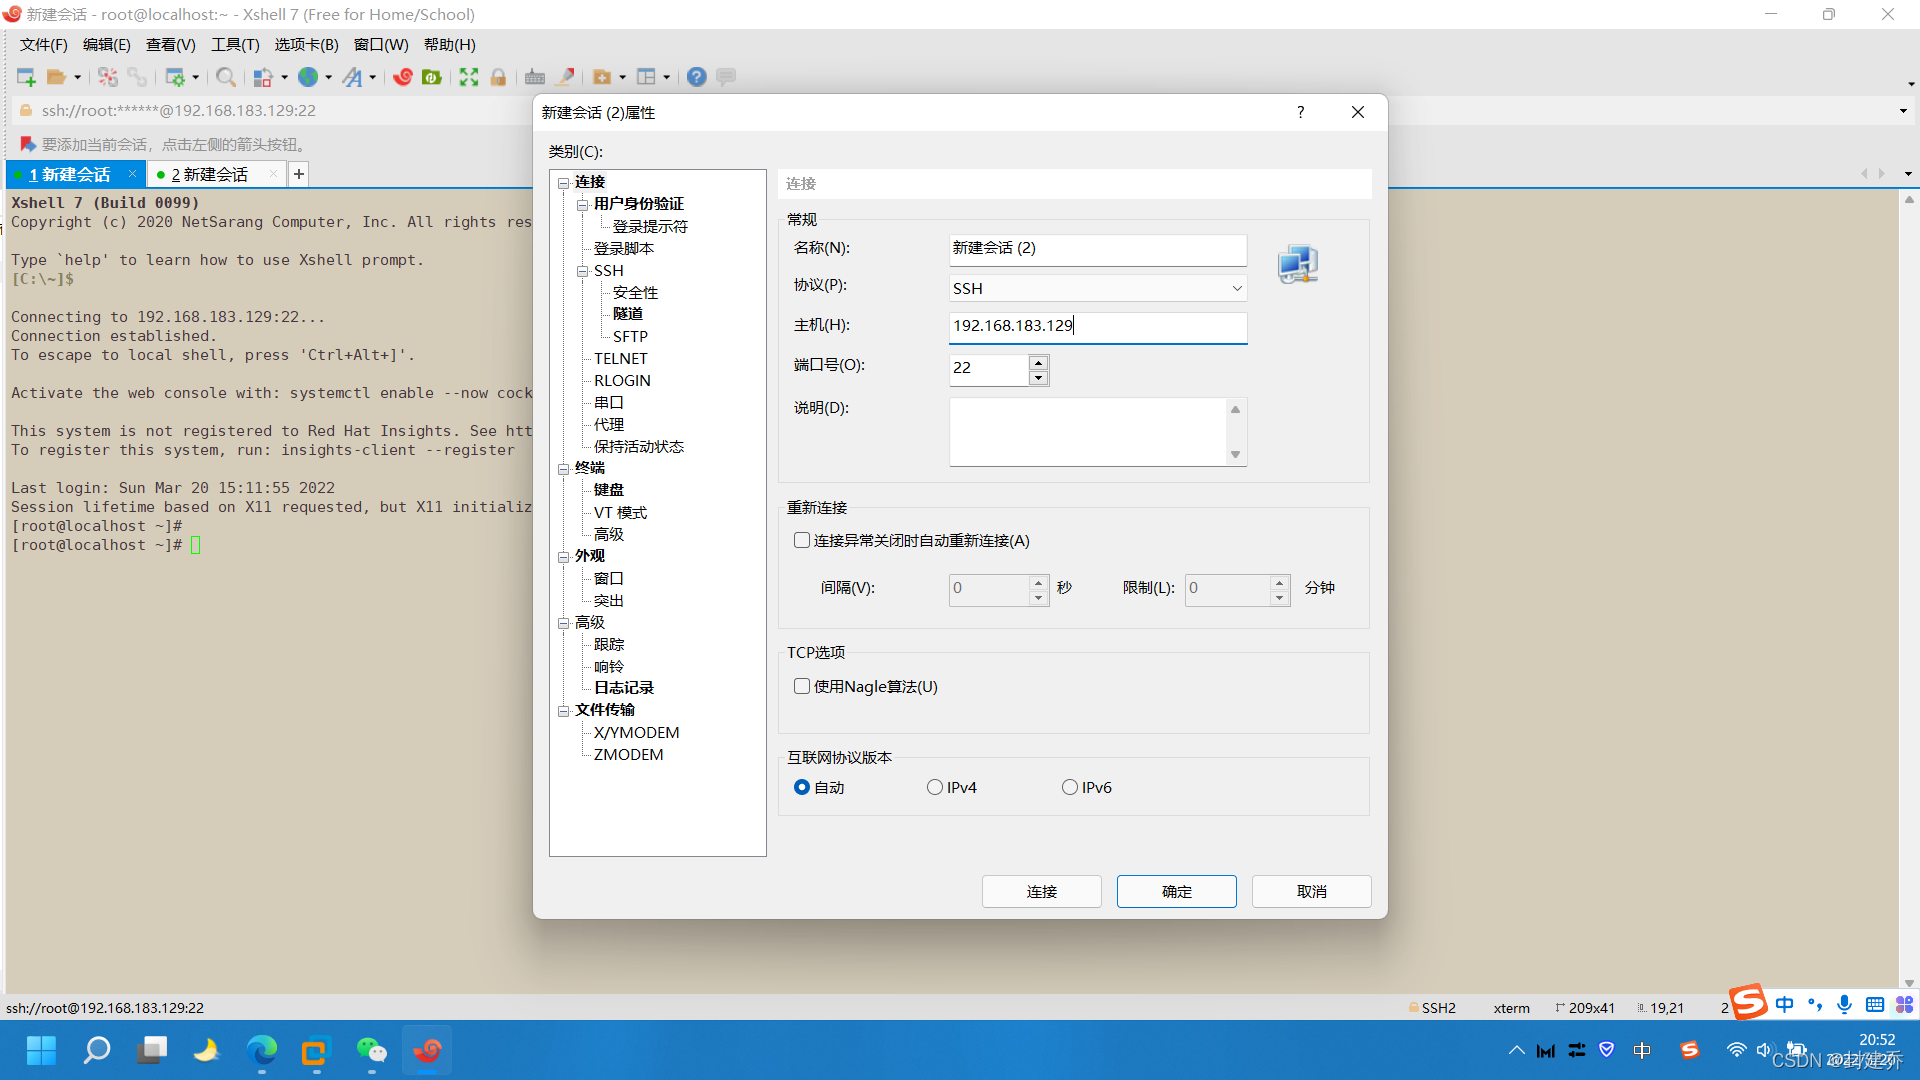Open WeChat from the Windows taskbar

[x=371, y=1050]
